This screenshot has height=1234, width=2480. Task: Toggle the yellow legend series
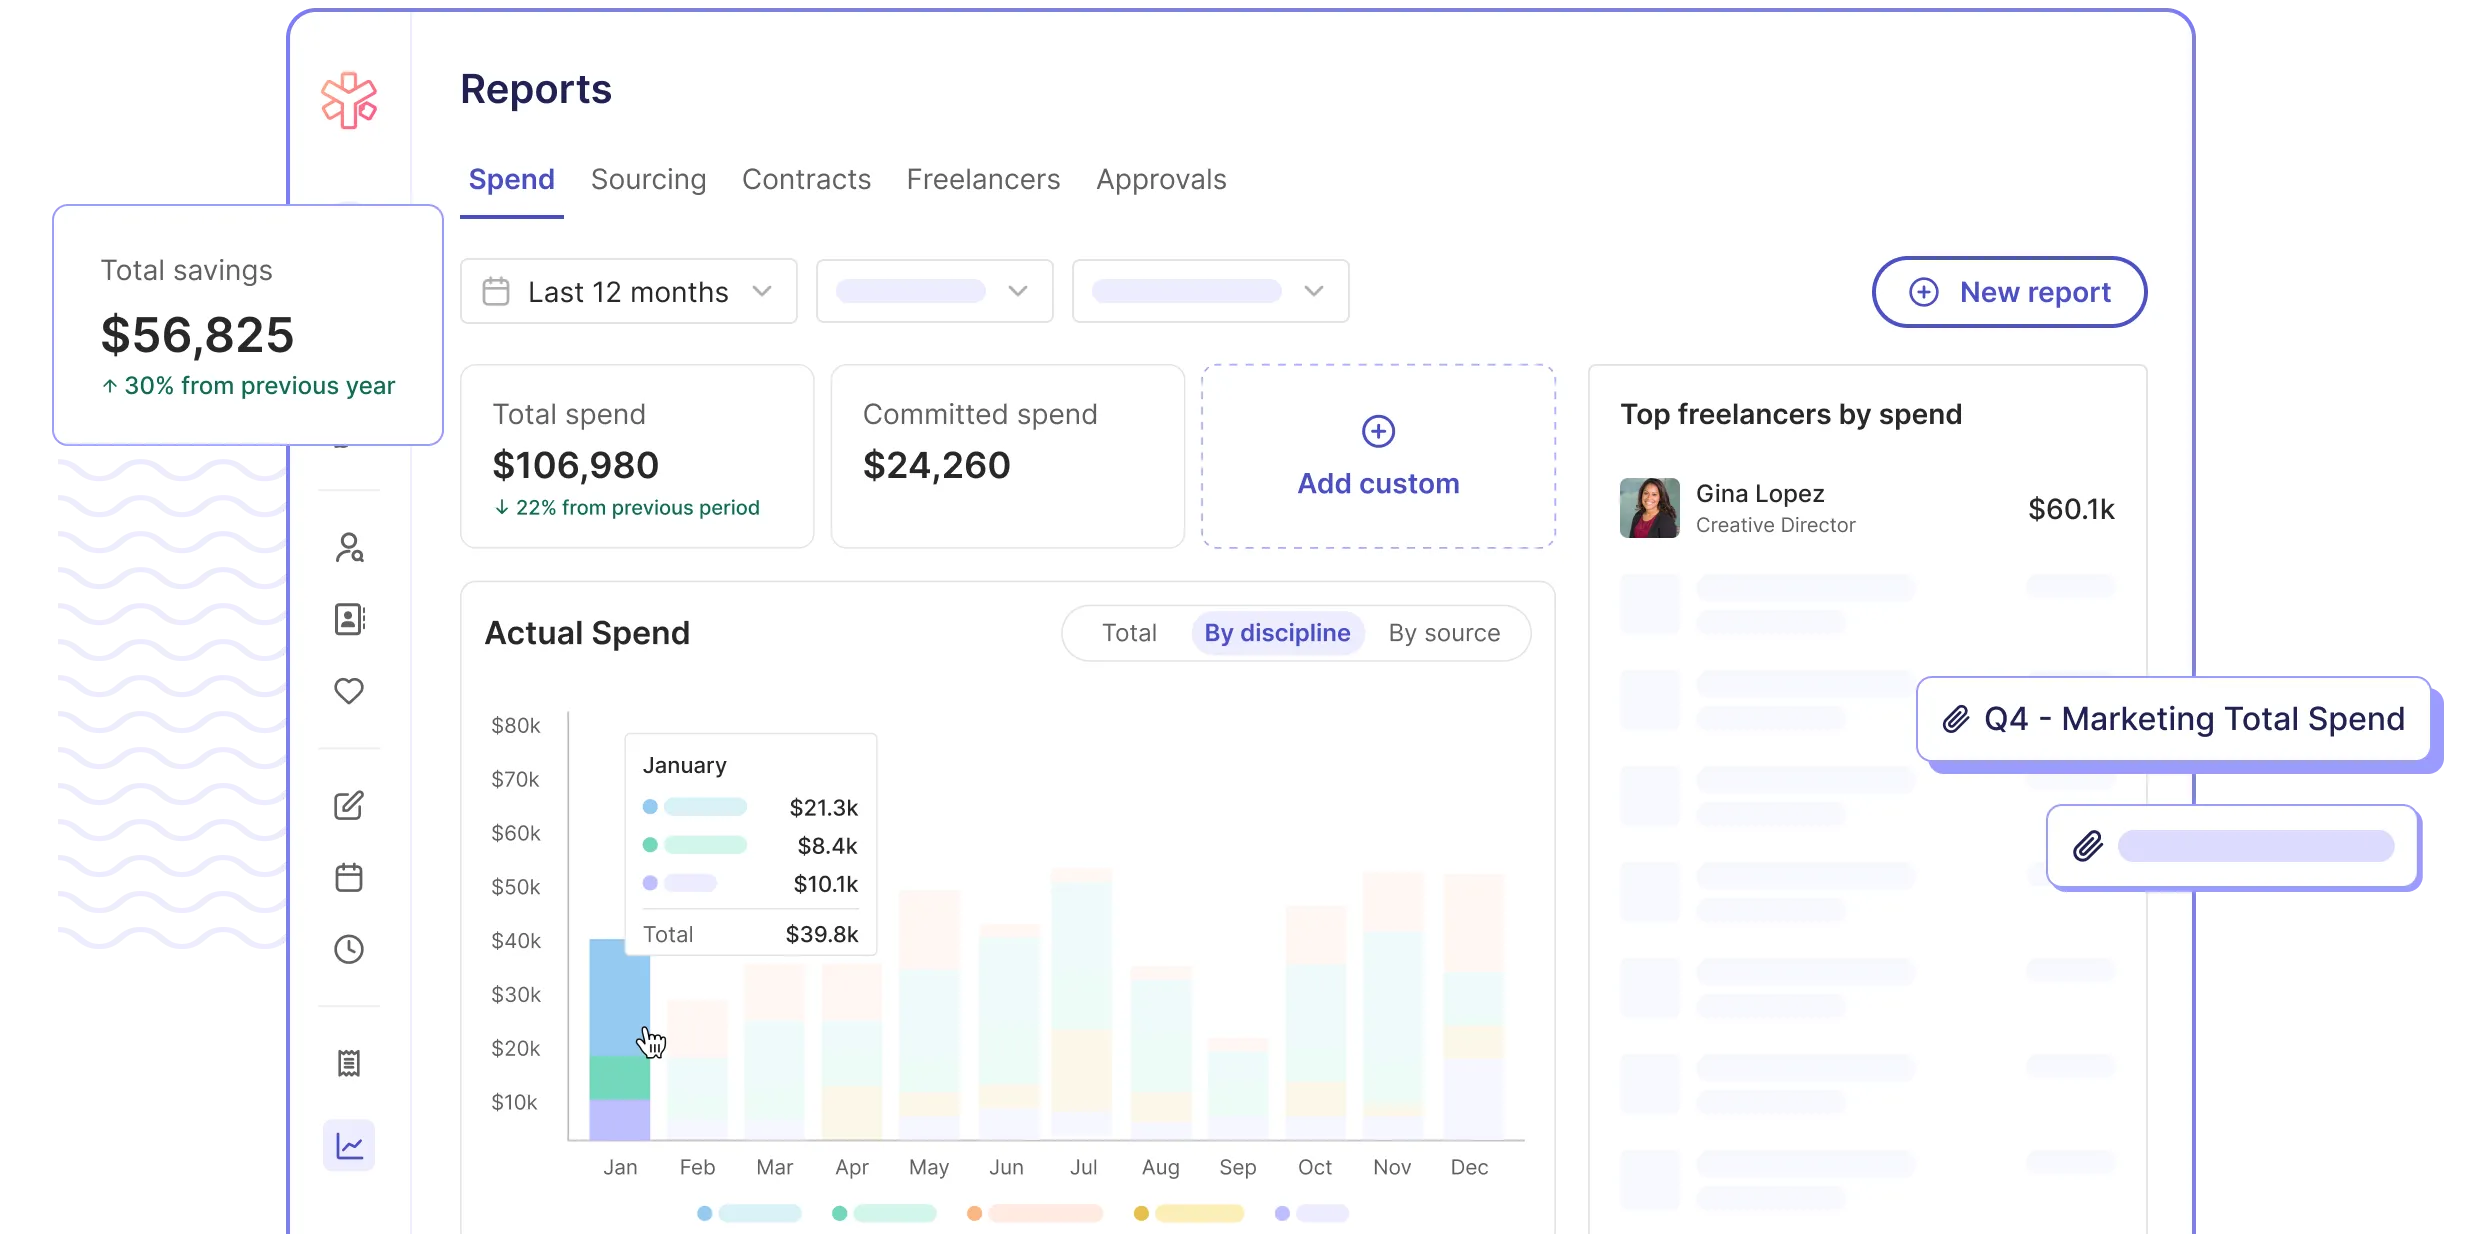tap(1189, 1213)
